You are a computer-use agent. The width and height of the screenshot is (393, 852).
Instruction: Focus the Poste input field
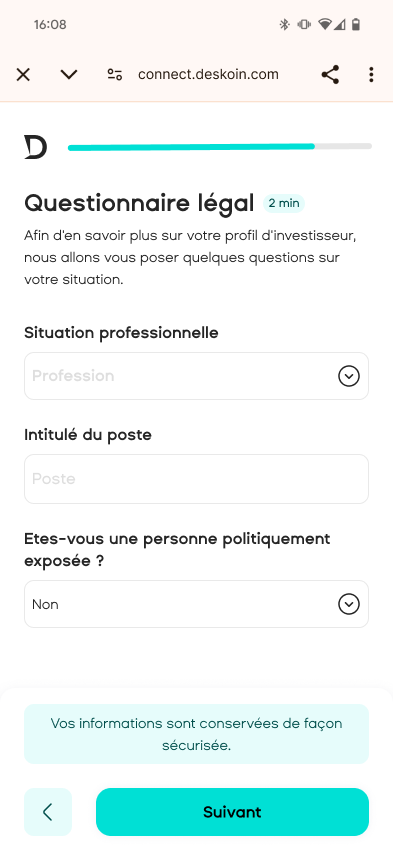pos(196,479)
